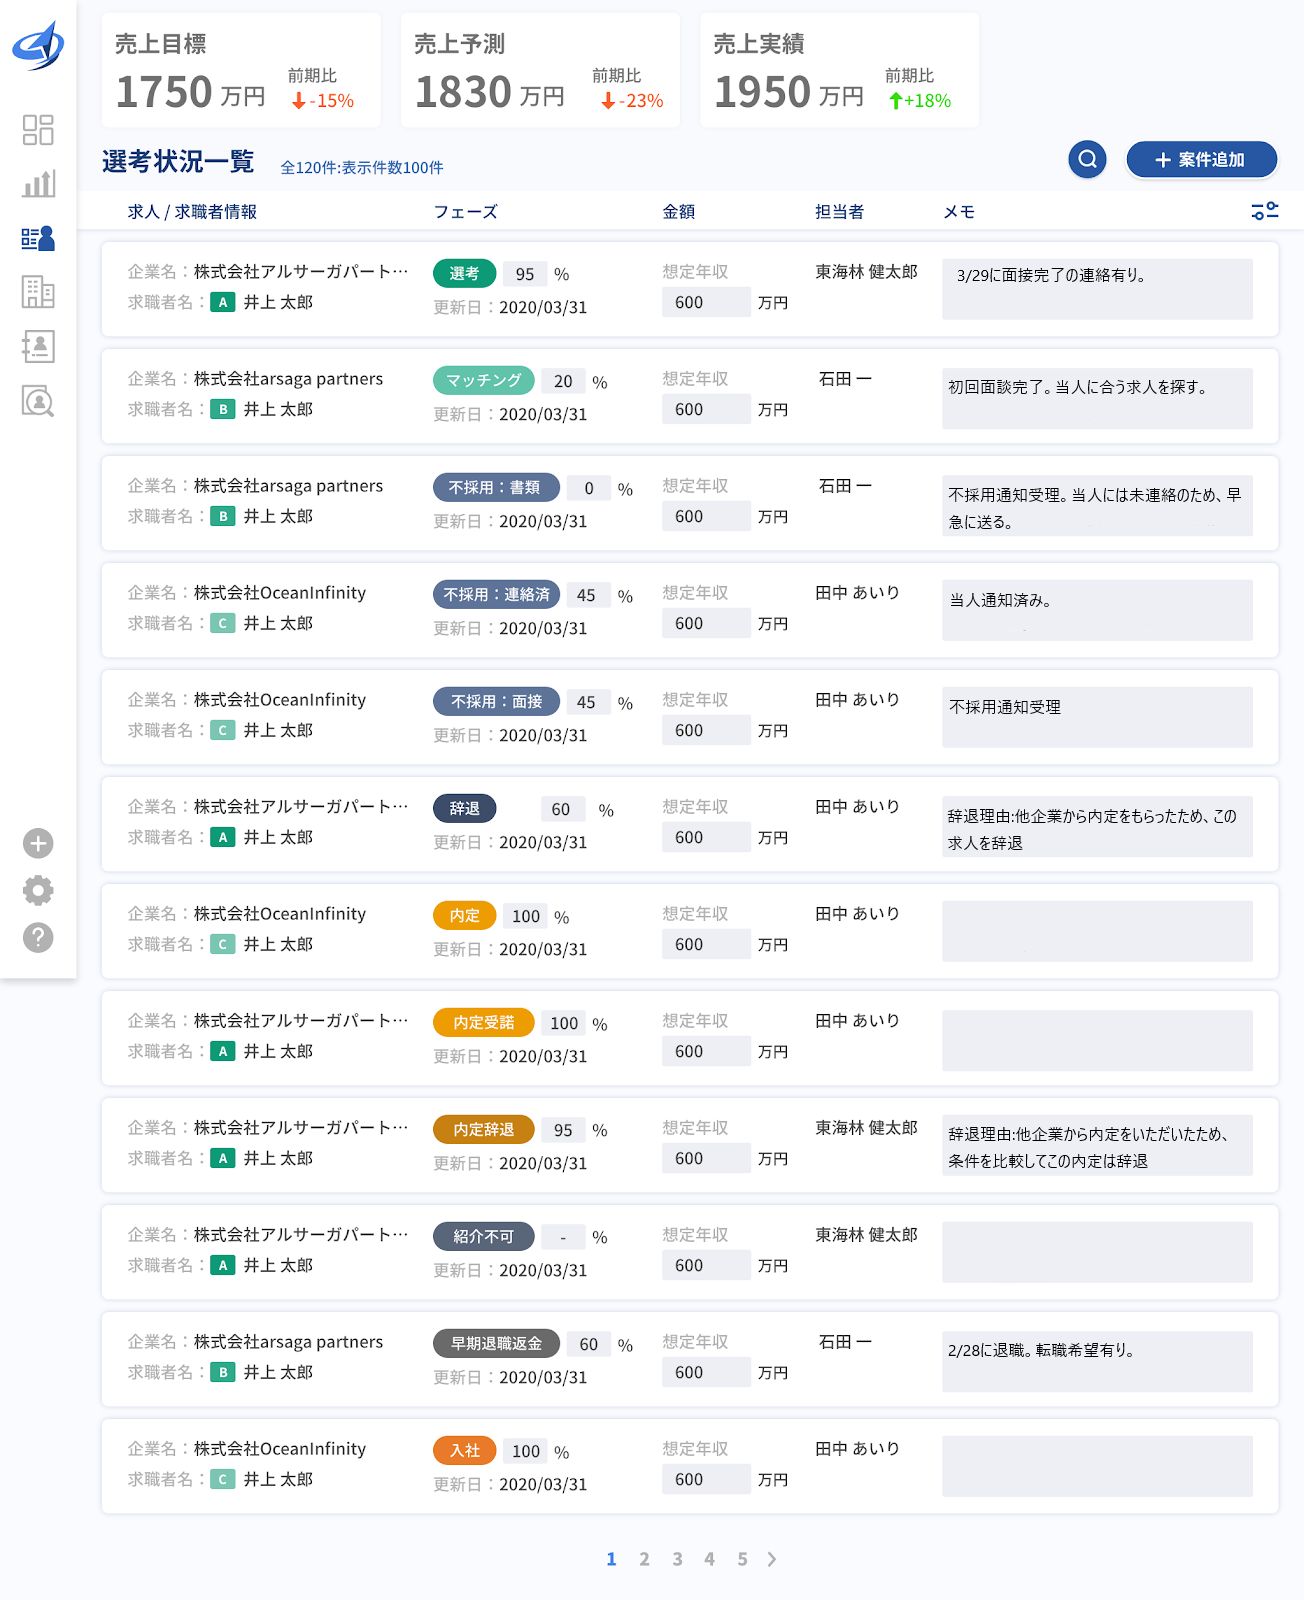1304x1600 pixels.
Task: Go to page 3 in pagination
Action: [x=677, y=1559]
